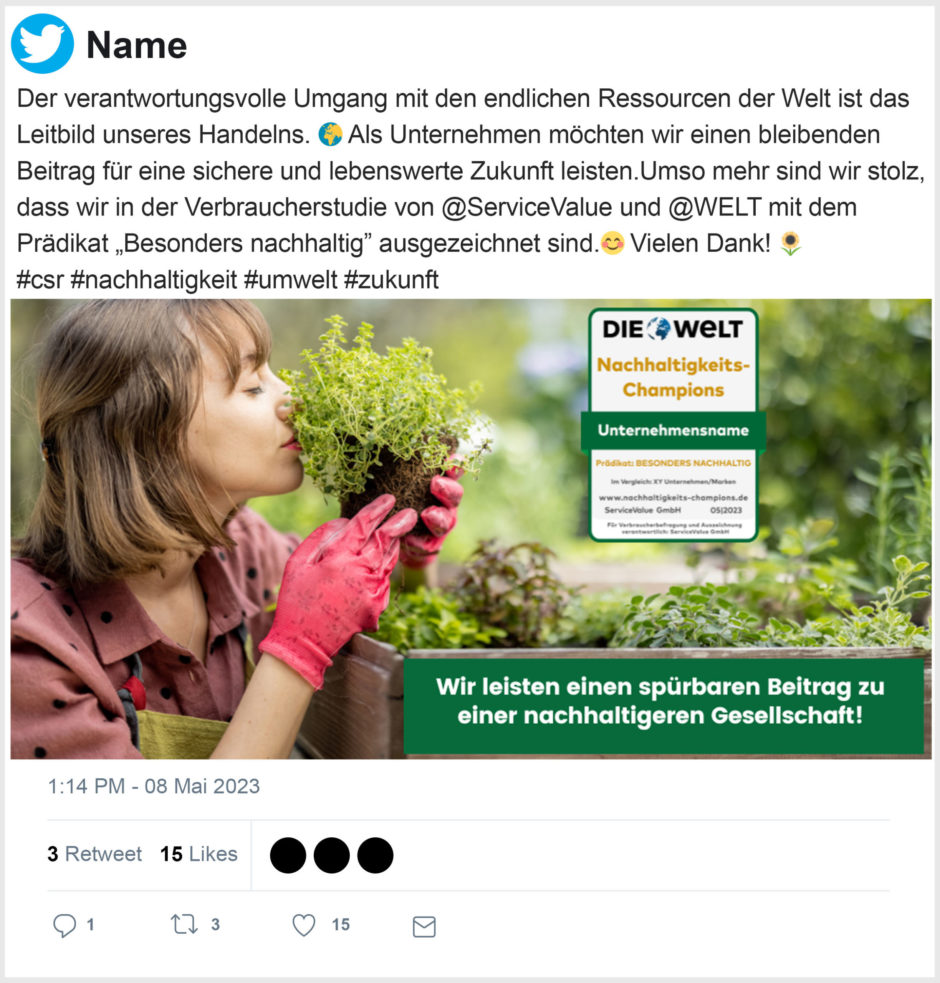Click the Die Welt Nachhaltigkeits-Champions badge

coord(673,424)
